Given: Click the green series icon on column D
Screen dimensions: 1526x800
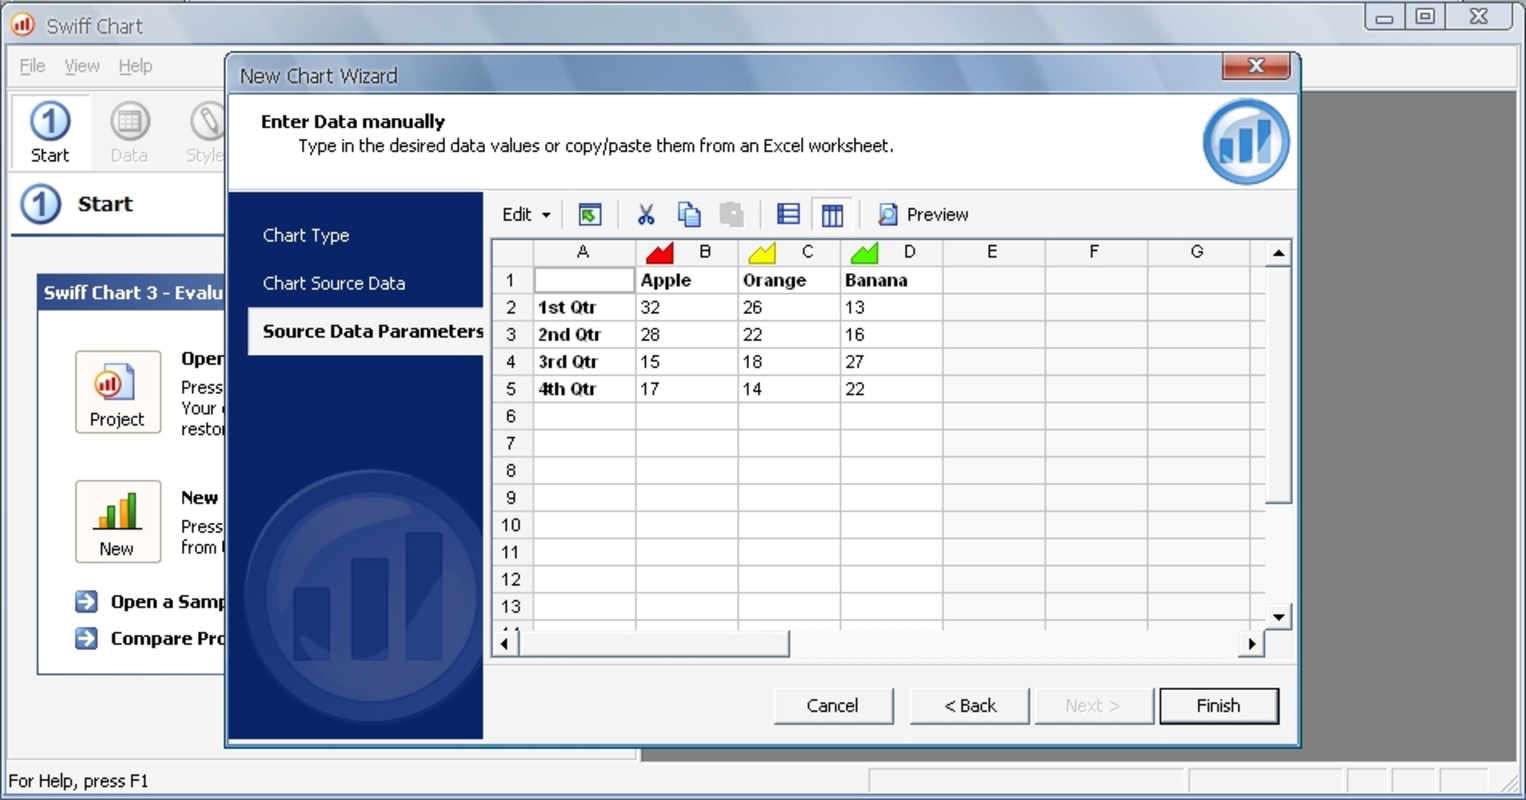Looking at the screenshot, I should pos(864,252).
